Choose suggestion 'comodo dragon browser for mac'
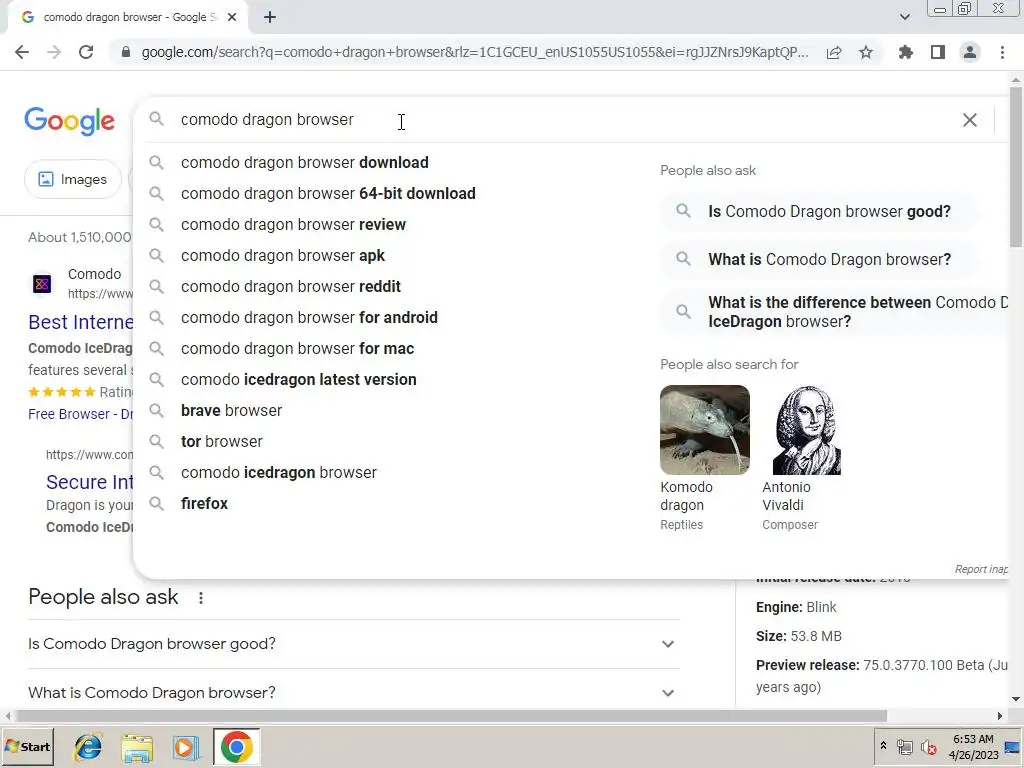Image resolution: width=1024 pixels, height=768 pixels. pyautogui.click(x=297, y=349)
